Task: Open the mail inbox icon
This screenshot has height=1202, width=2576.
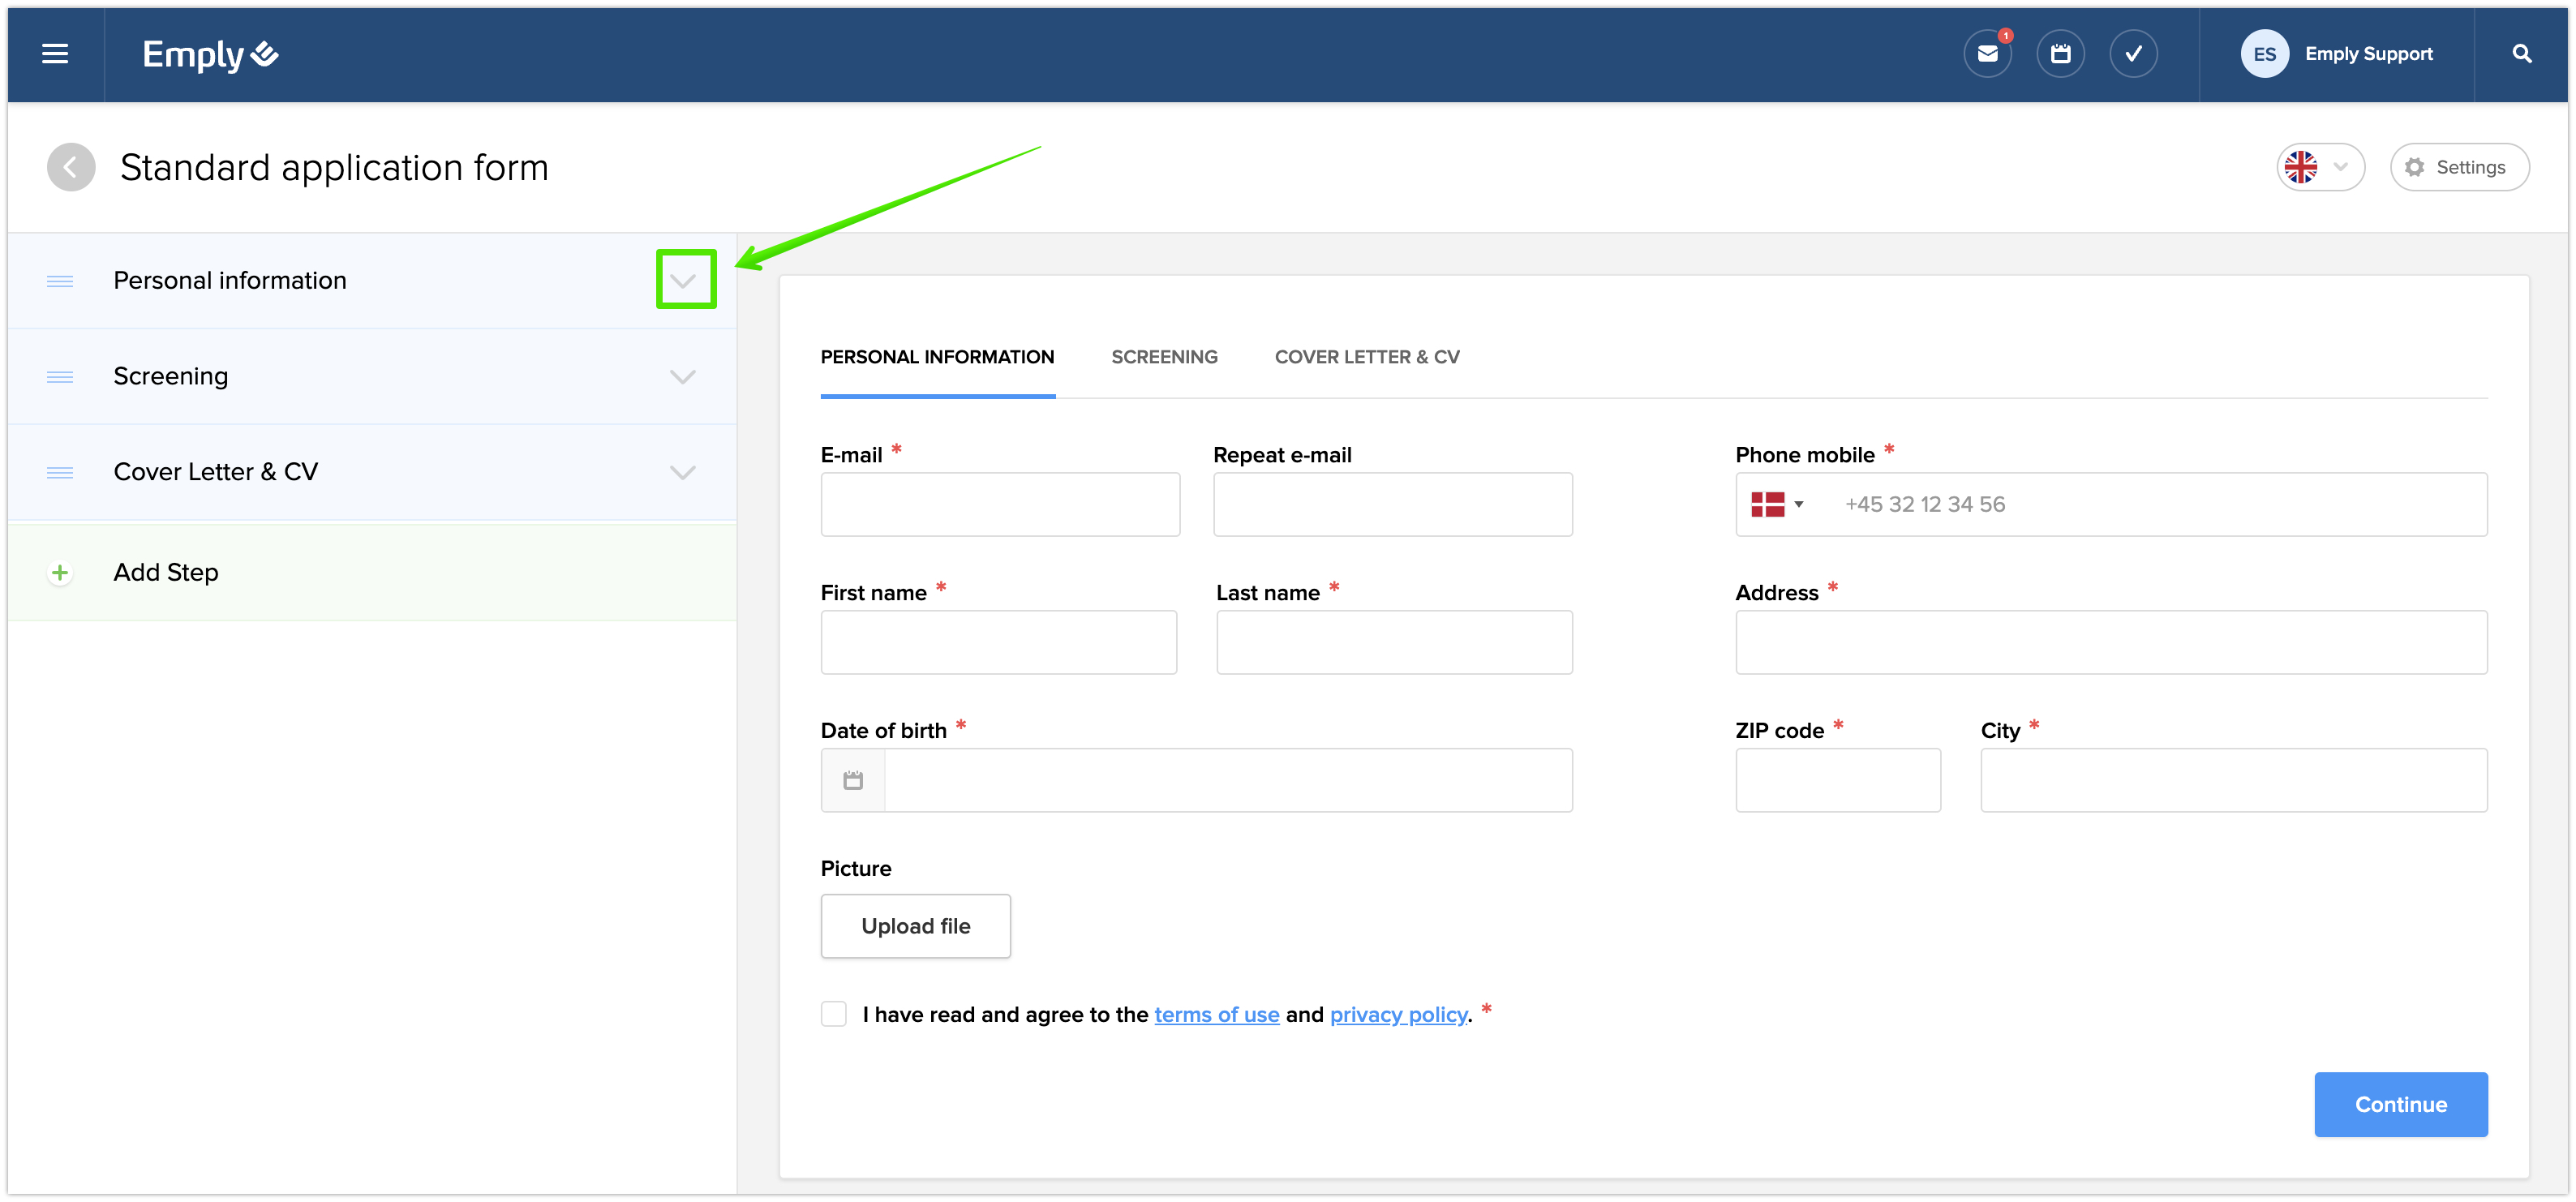Action: (1987, 54)
